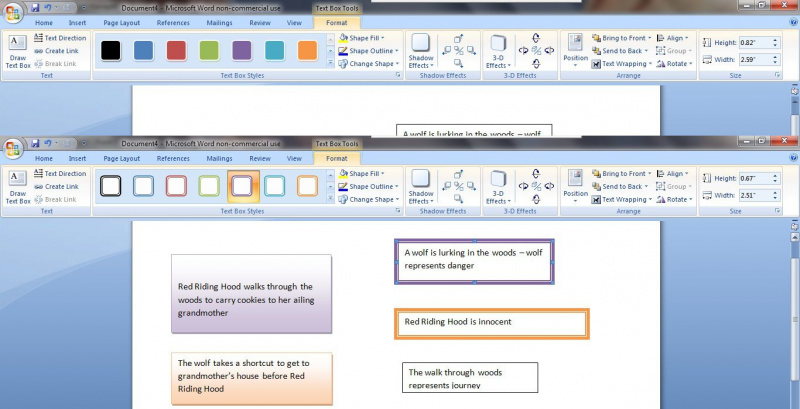The width and height of the screenshot is (800, 409).
Task: Switch to Page Layout tab in lower window
Action: (x=122, y=159)
